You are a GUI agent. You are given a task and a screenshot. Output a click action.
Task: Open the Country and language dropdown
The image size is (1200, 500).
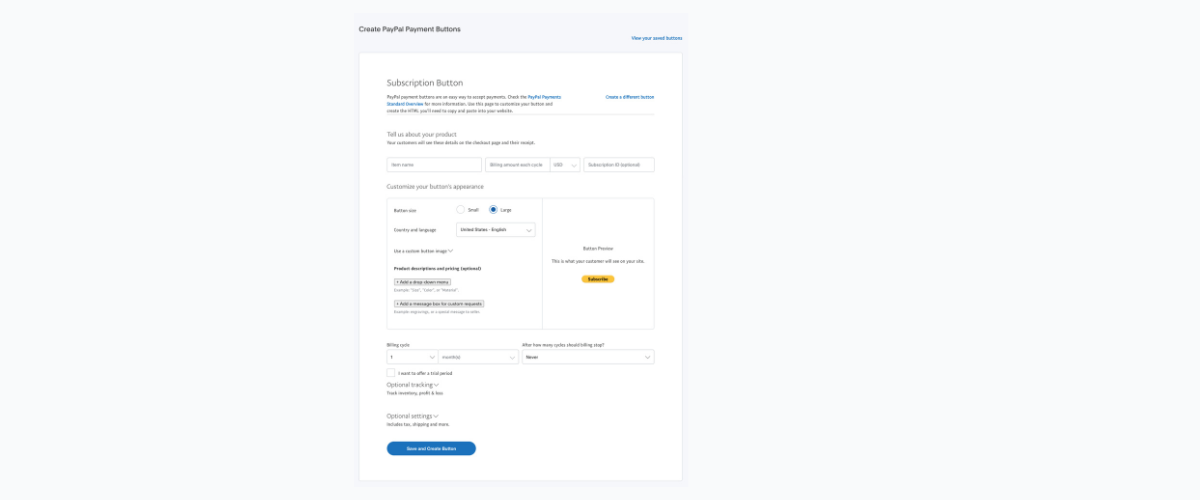(x=489, y=230)
